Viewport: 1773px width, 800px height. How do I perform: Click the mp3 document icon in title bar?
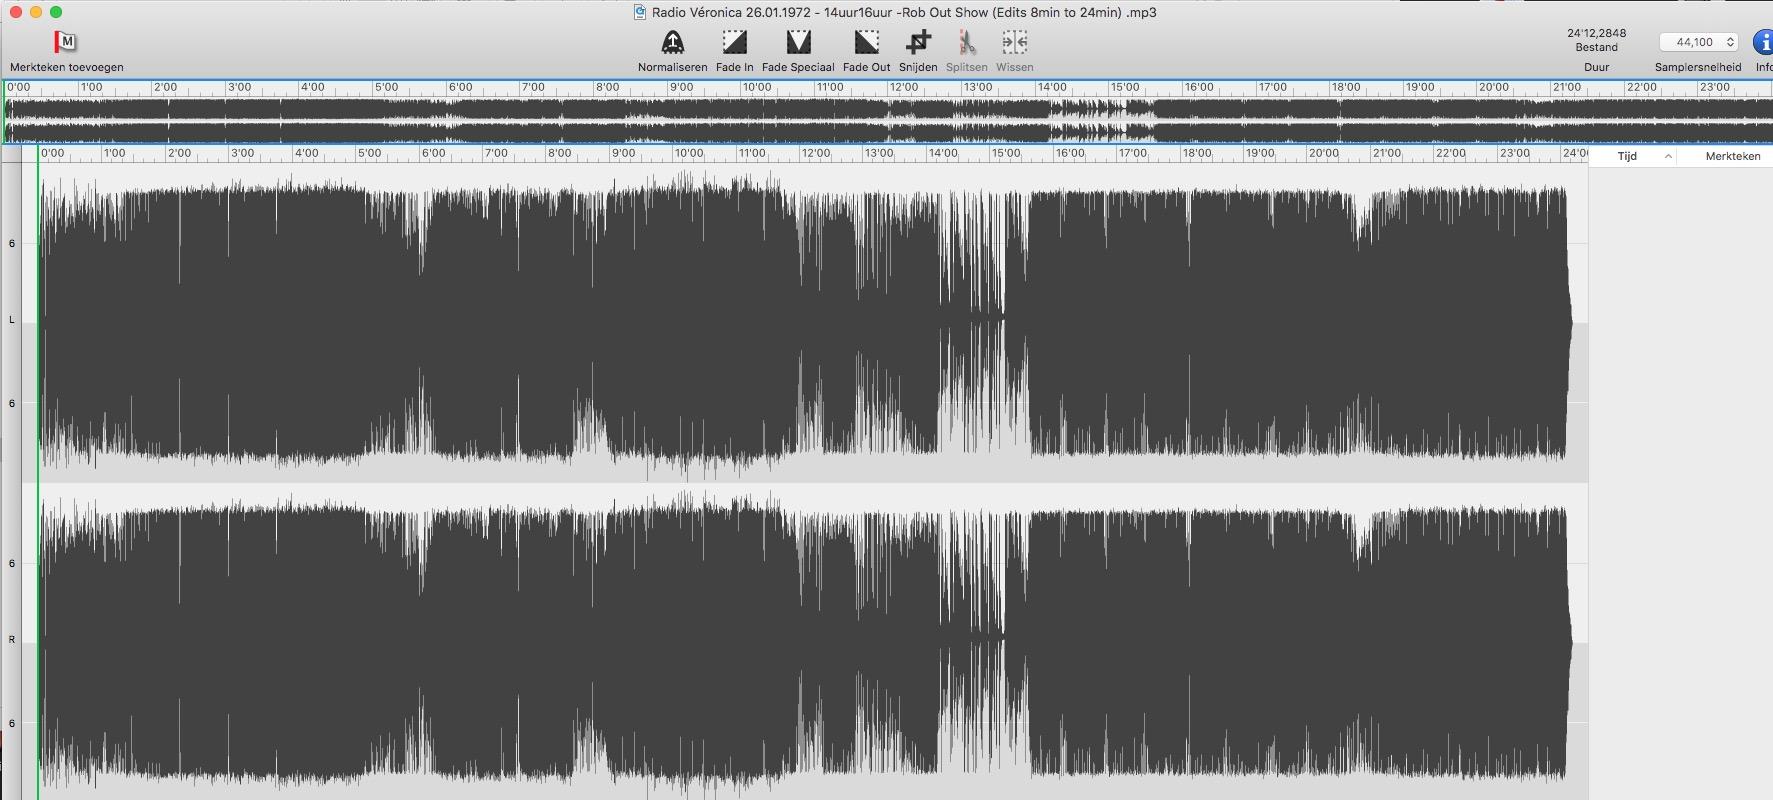click(x=640, y=12)
